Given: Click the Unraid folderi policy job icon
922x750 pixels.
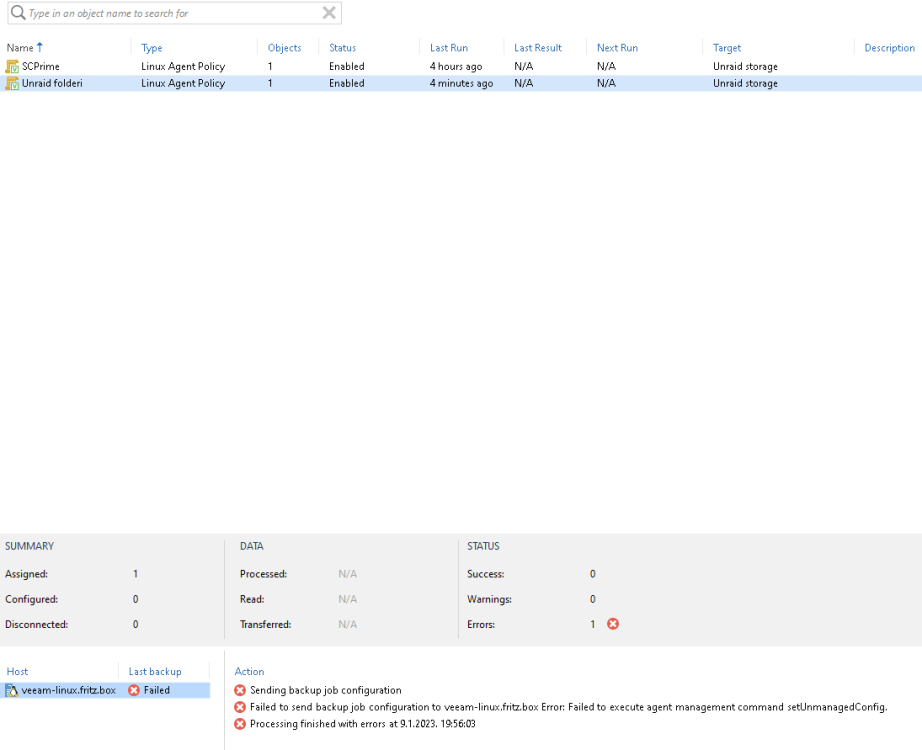Looking at the screenshot, I should (x=12, y=84).
